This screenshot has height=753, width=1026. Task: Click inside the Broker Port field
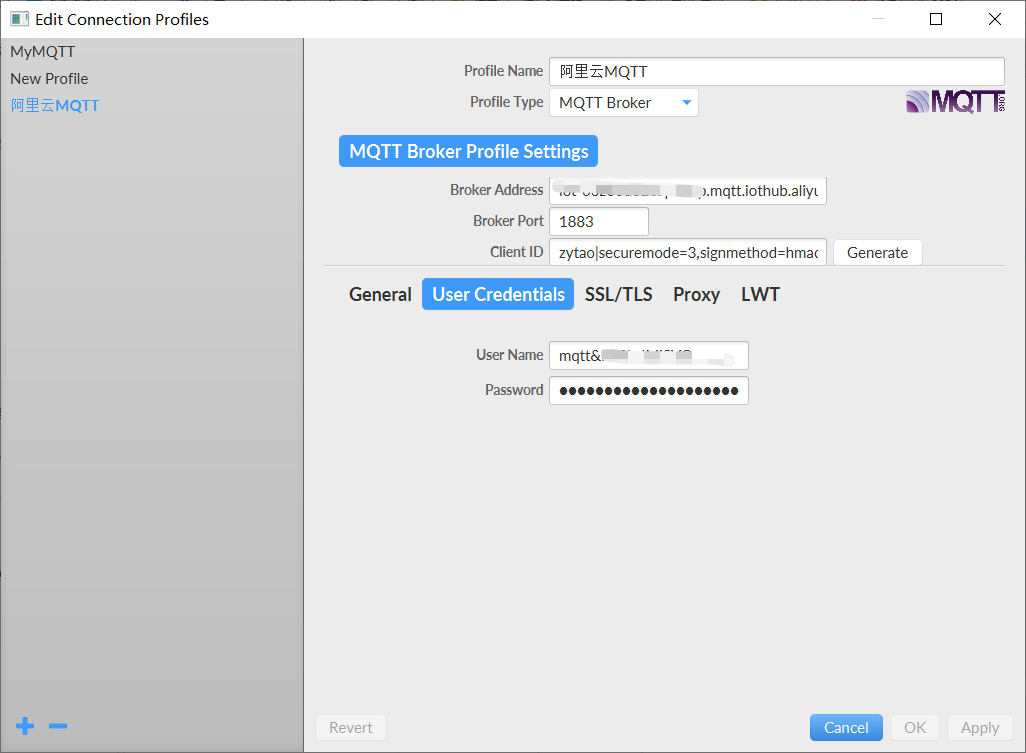click(598, 221)
